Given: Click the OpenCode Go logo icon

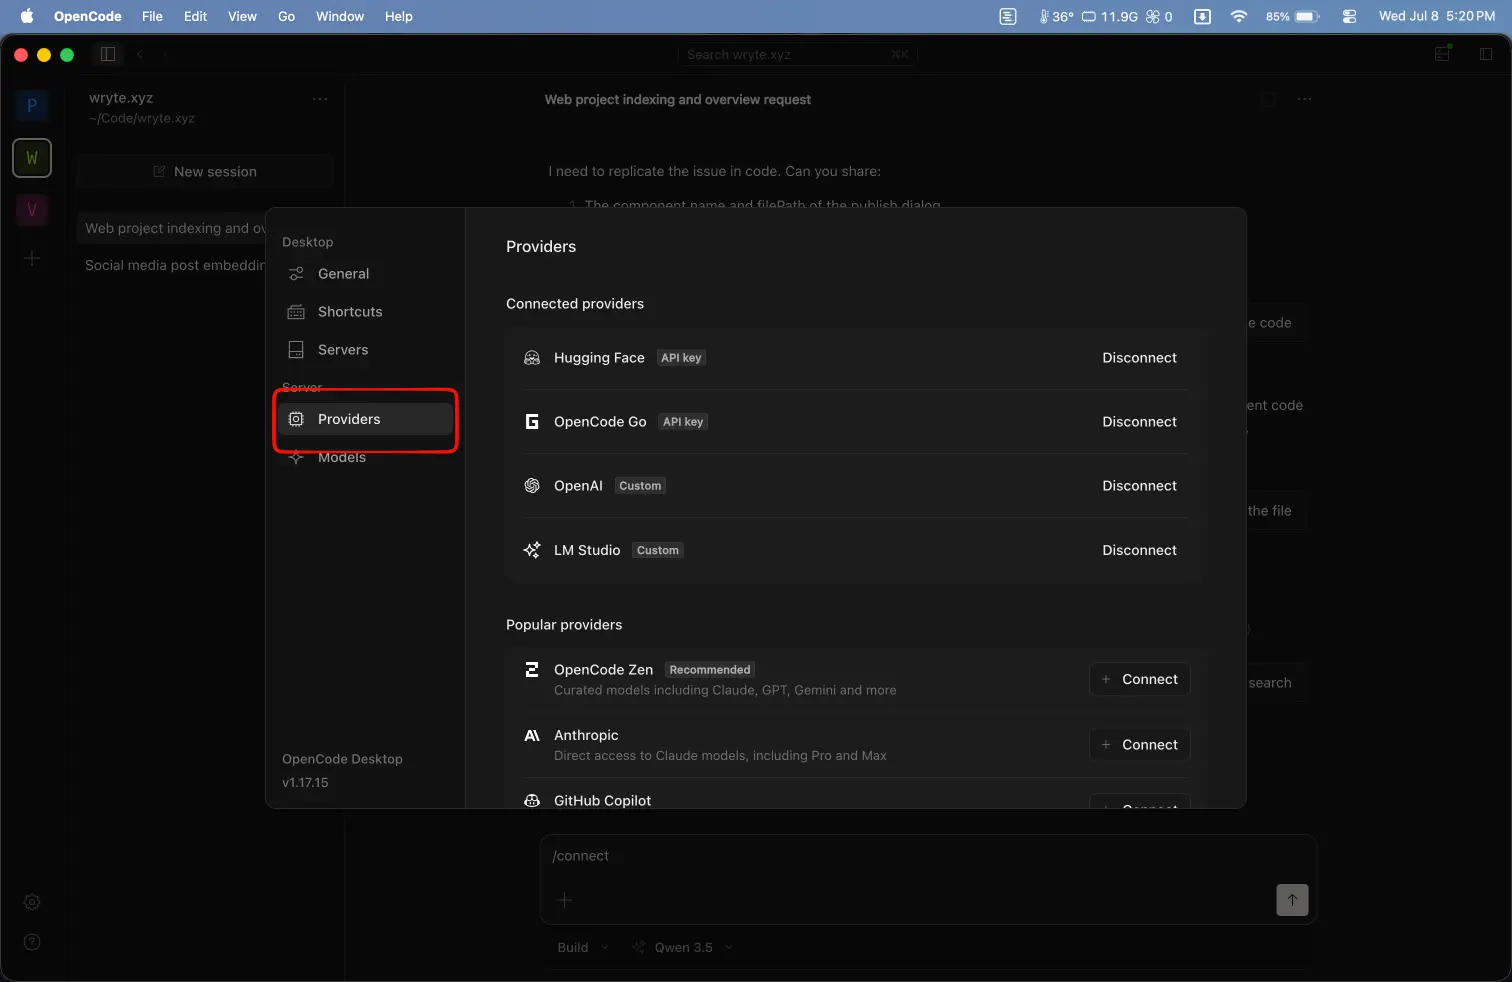Looking at the screenshot, I should (532, 422).
